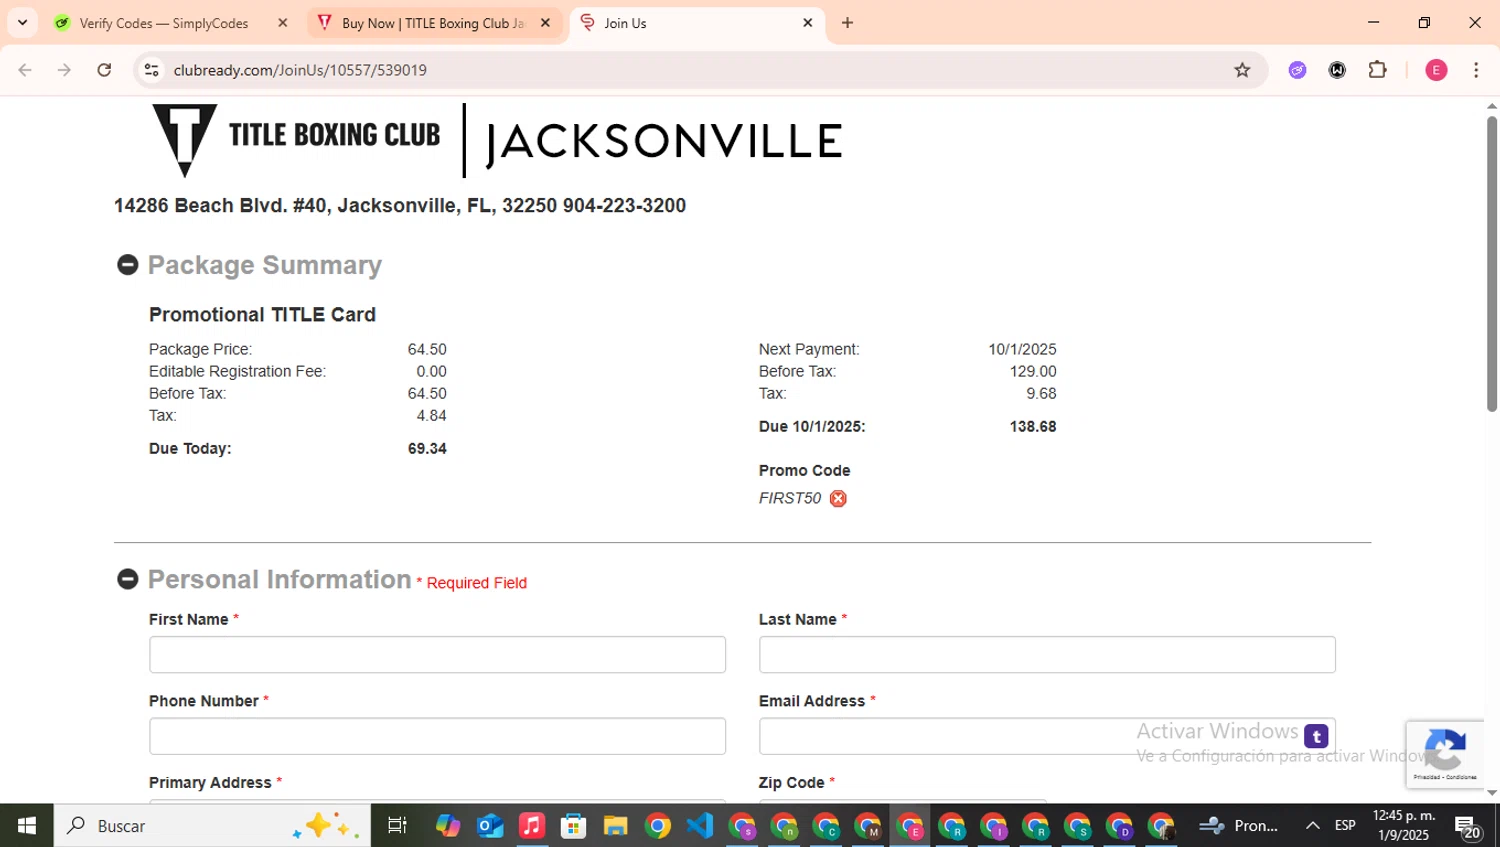Change the ESP input language

[x=1345, y=826]
